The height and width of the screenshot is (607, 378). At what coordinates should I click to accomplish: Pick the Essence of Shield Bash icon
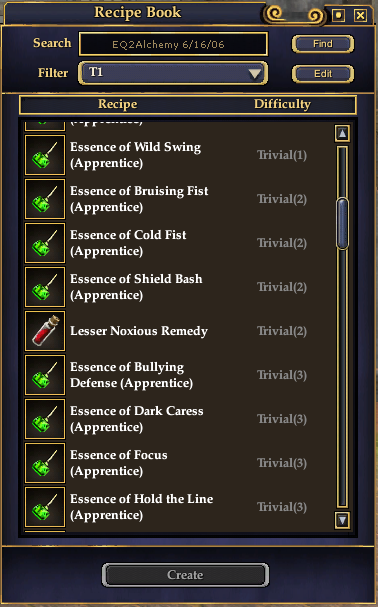point(45,287)
